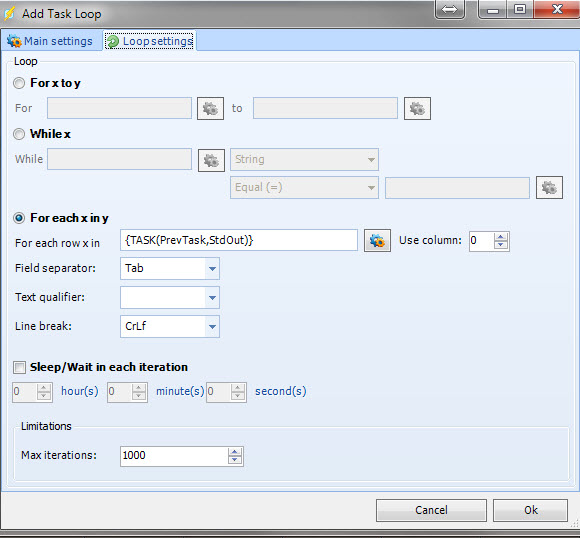Open variables picker beside the 'to' field
580x538 pixels.
click(x=417, y=108)
